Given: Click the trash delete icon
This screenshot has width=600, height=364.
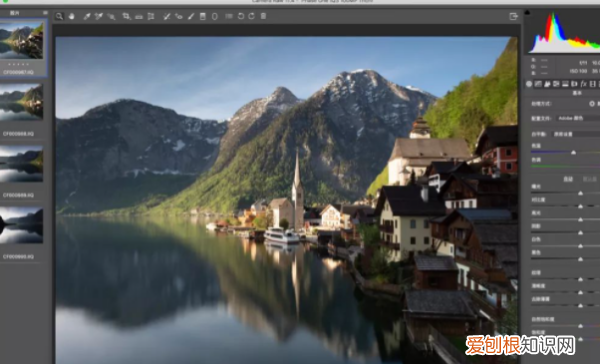Looking at the screenshot, I should pyautogui.click(x=263, y=16).
